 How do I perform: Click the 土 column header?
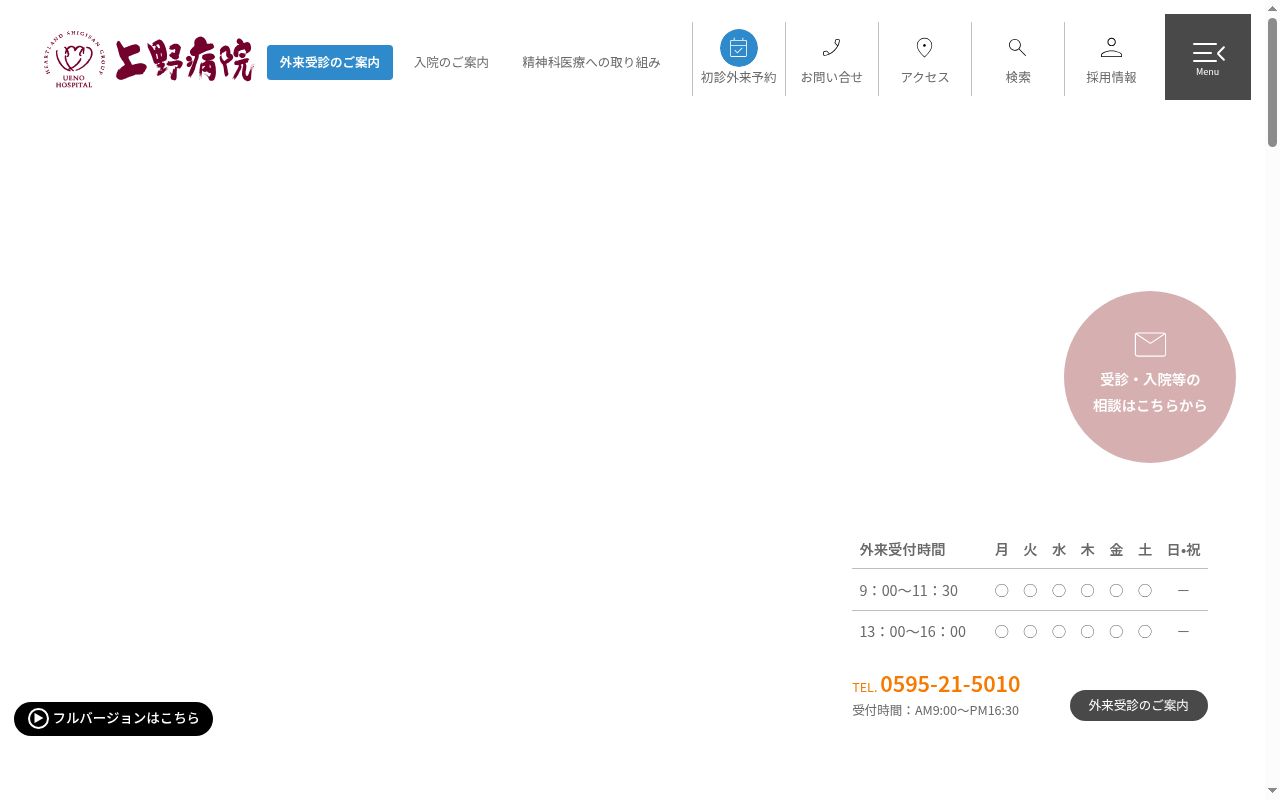[1145, 549]
